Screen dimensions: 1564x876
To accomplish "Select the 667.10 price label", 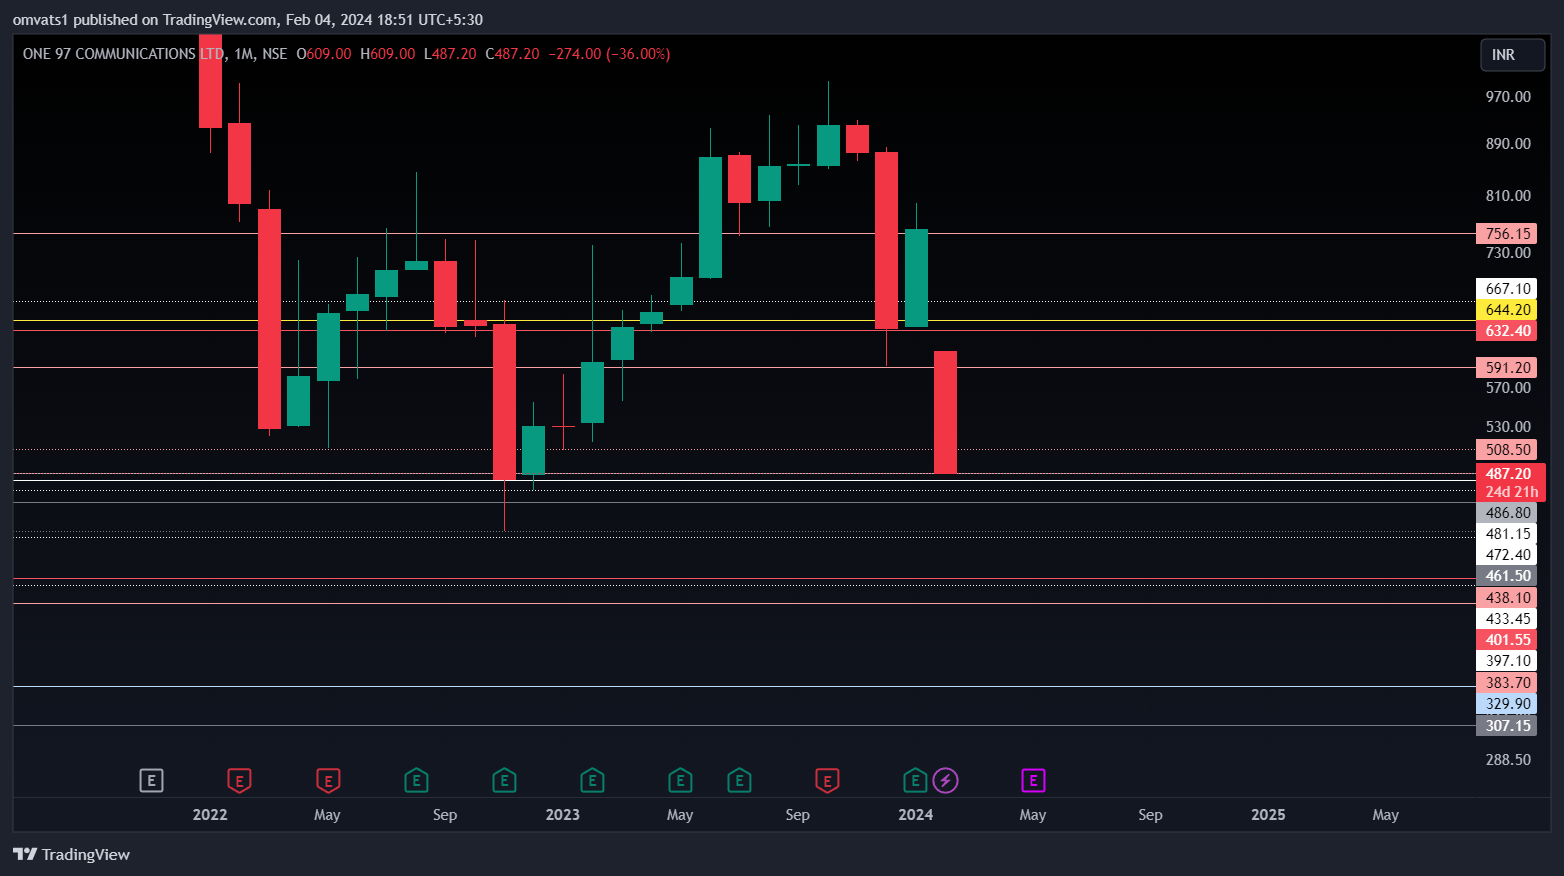I will click(1507, 289).
